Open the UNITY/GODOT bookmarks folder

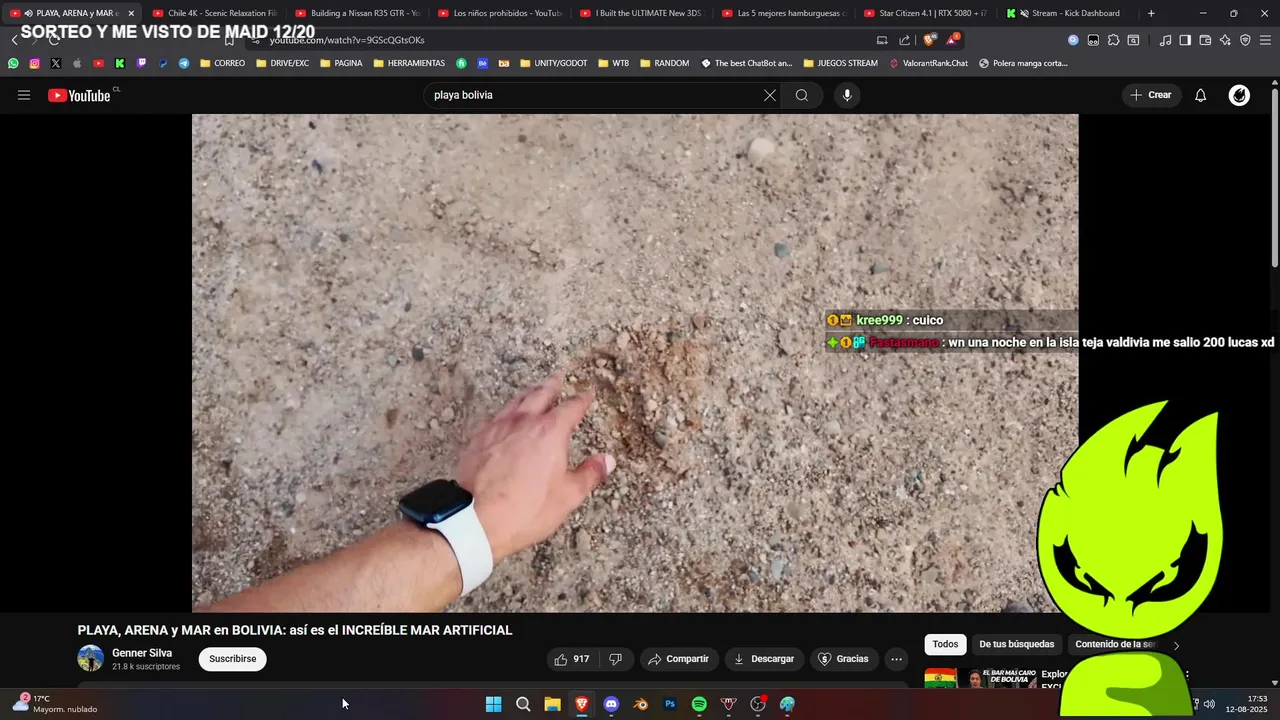[554, 63]
